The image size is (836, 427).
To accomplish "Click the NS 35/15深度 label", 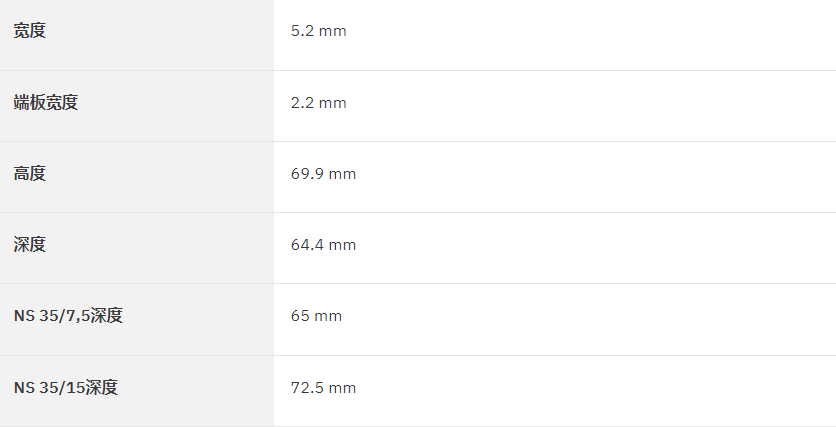I will point(66,387).
